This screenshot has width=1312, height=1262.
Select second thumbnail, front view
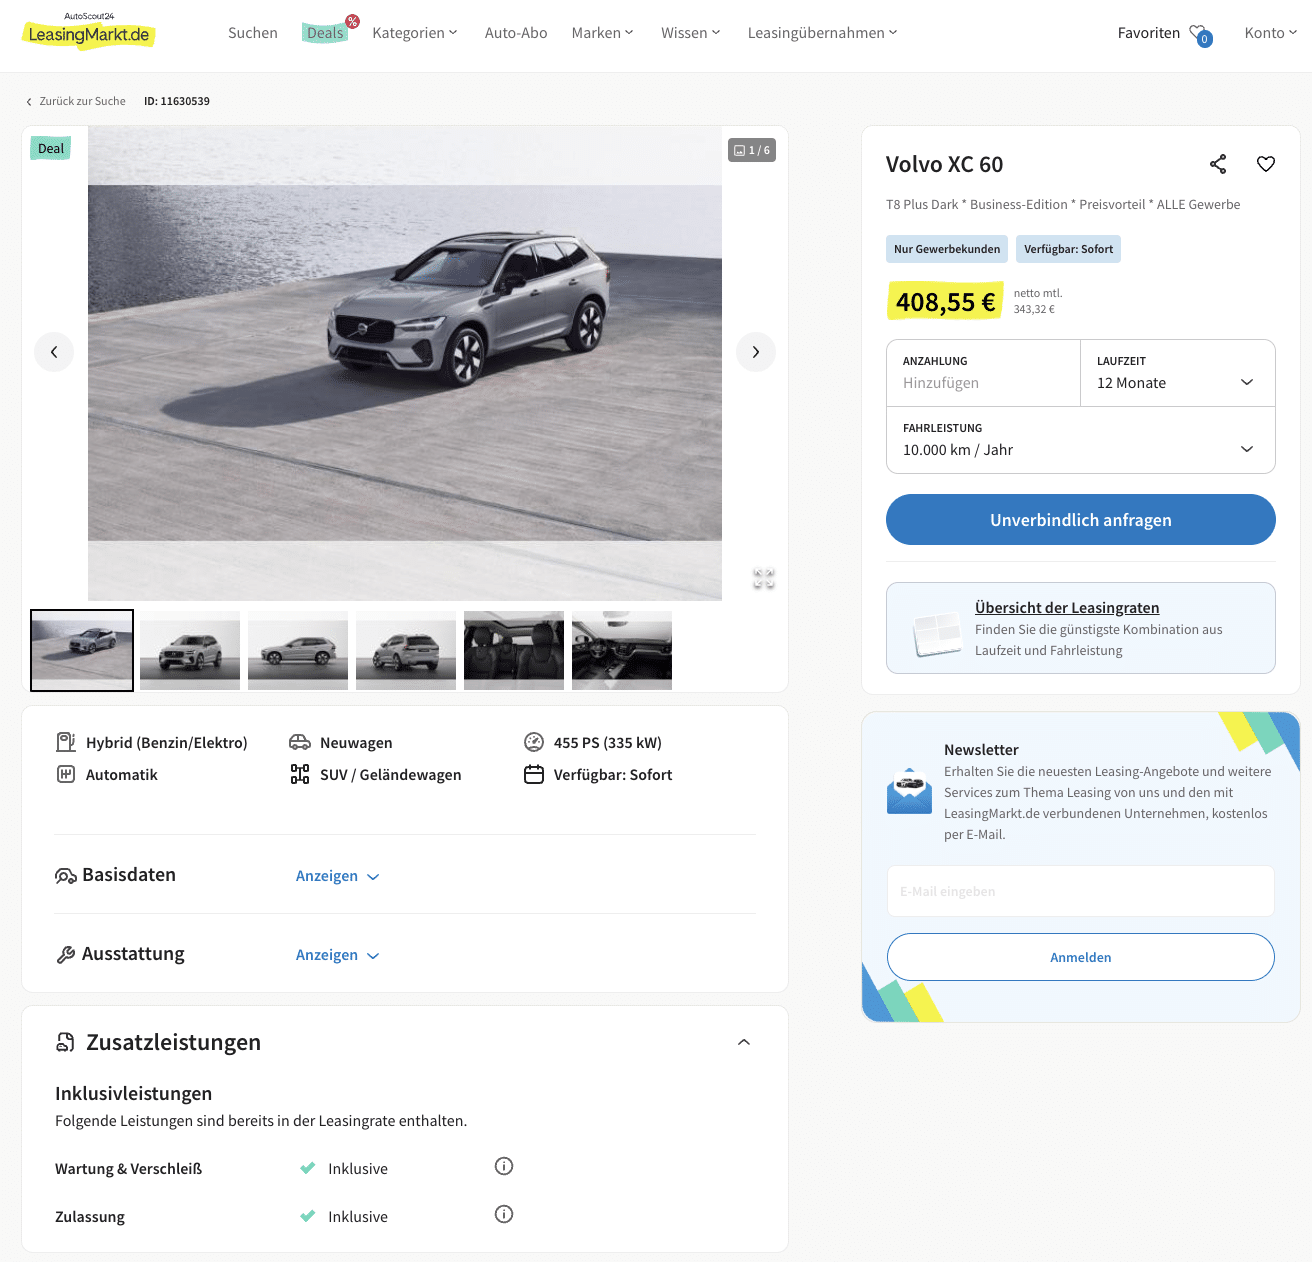(x=190, y=650)
